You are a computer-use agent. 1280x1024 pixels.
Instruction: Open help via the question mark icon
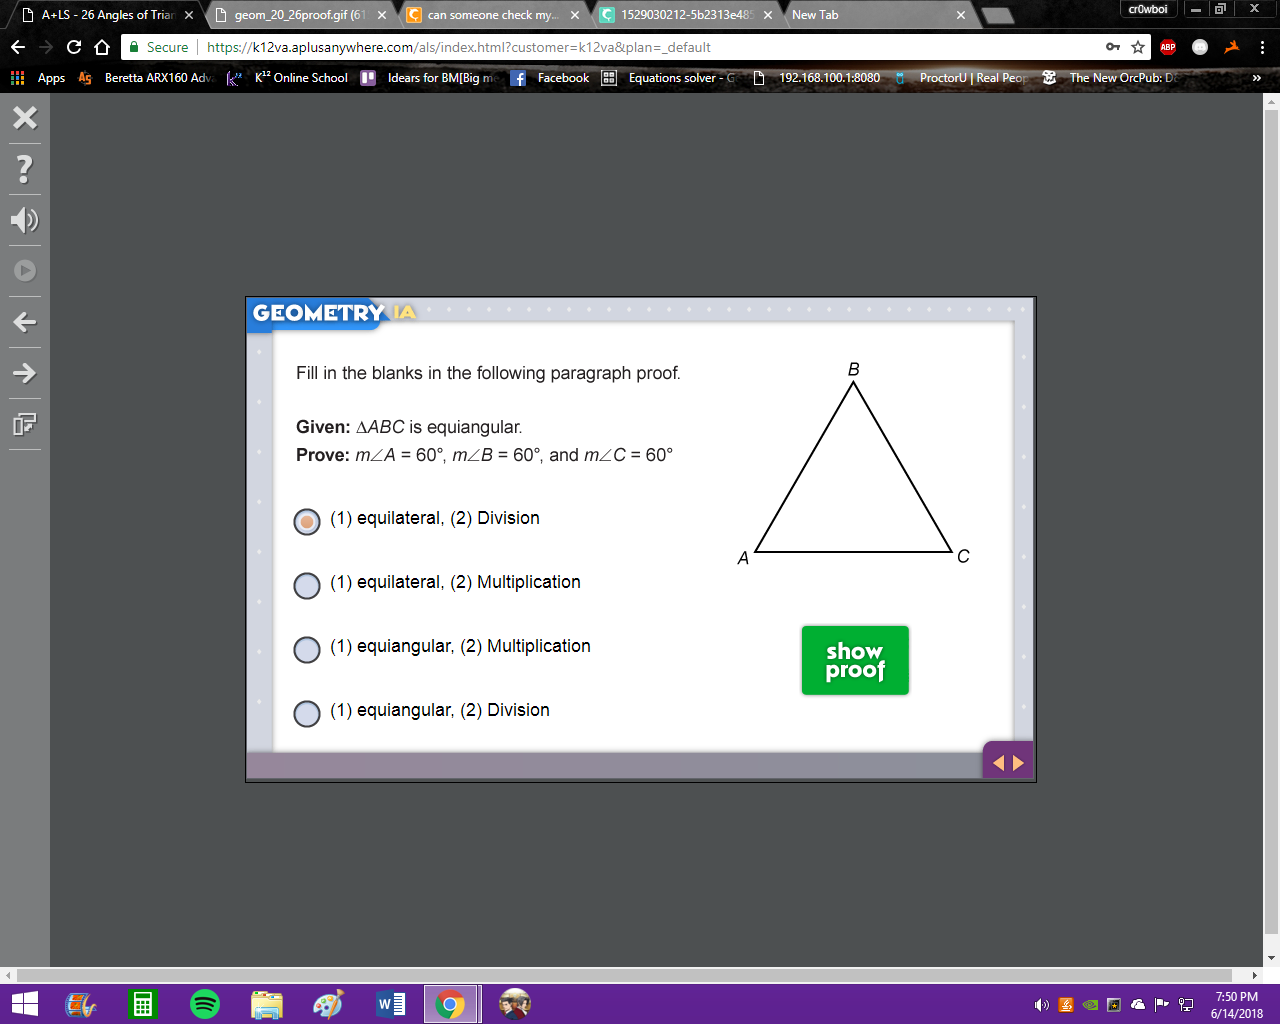tap(25, 169)
